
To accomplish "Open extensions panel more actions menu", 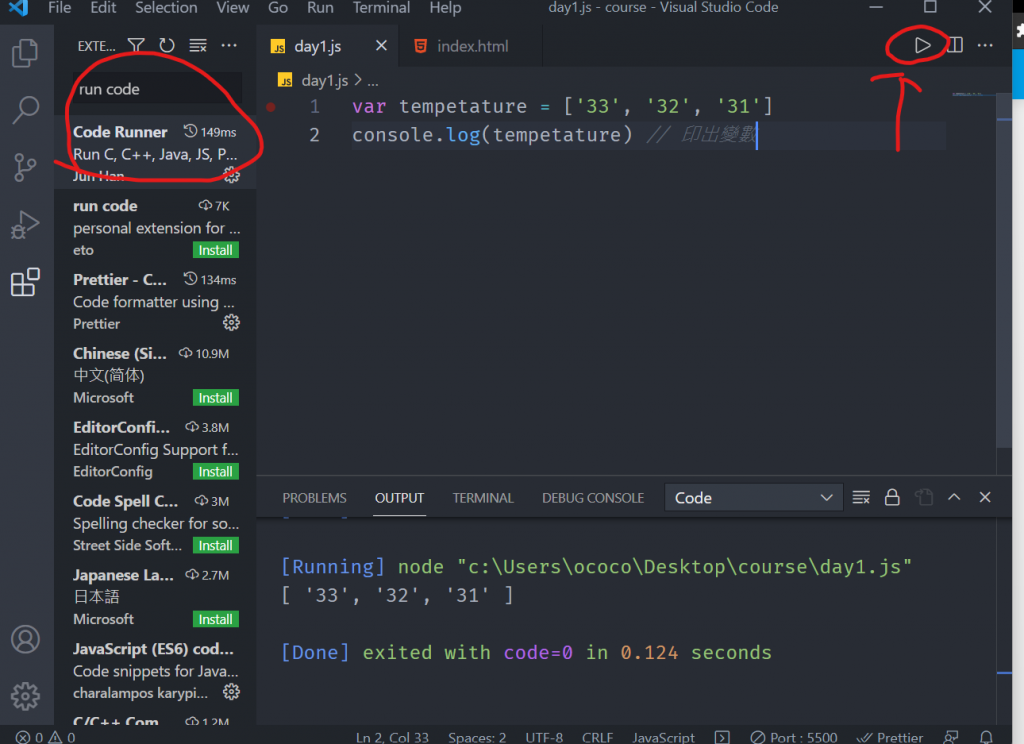I will [229, 45].
